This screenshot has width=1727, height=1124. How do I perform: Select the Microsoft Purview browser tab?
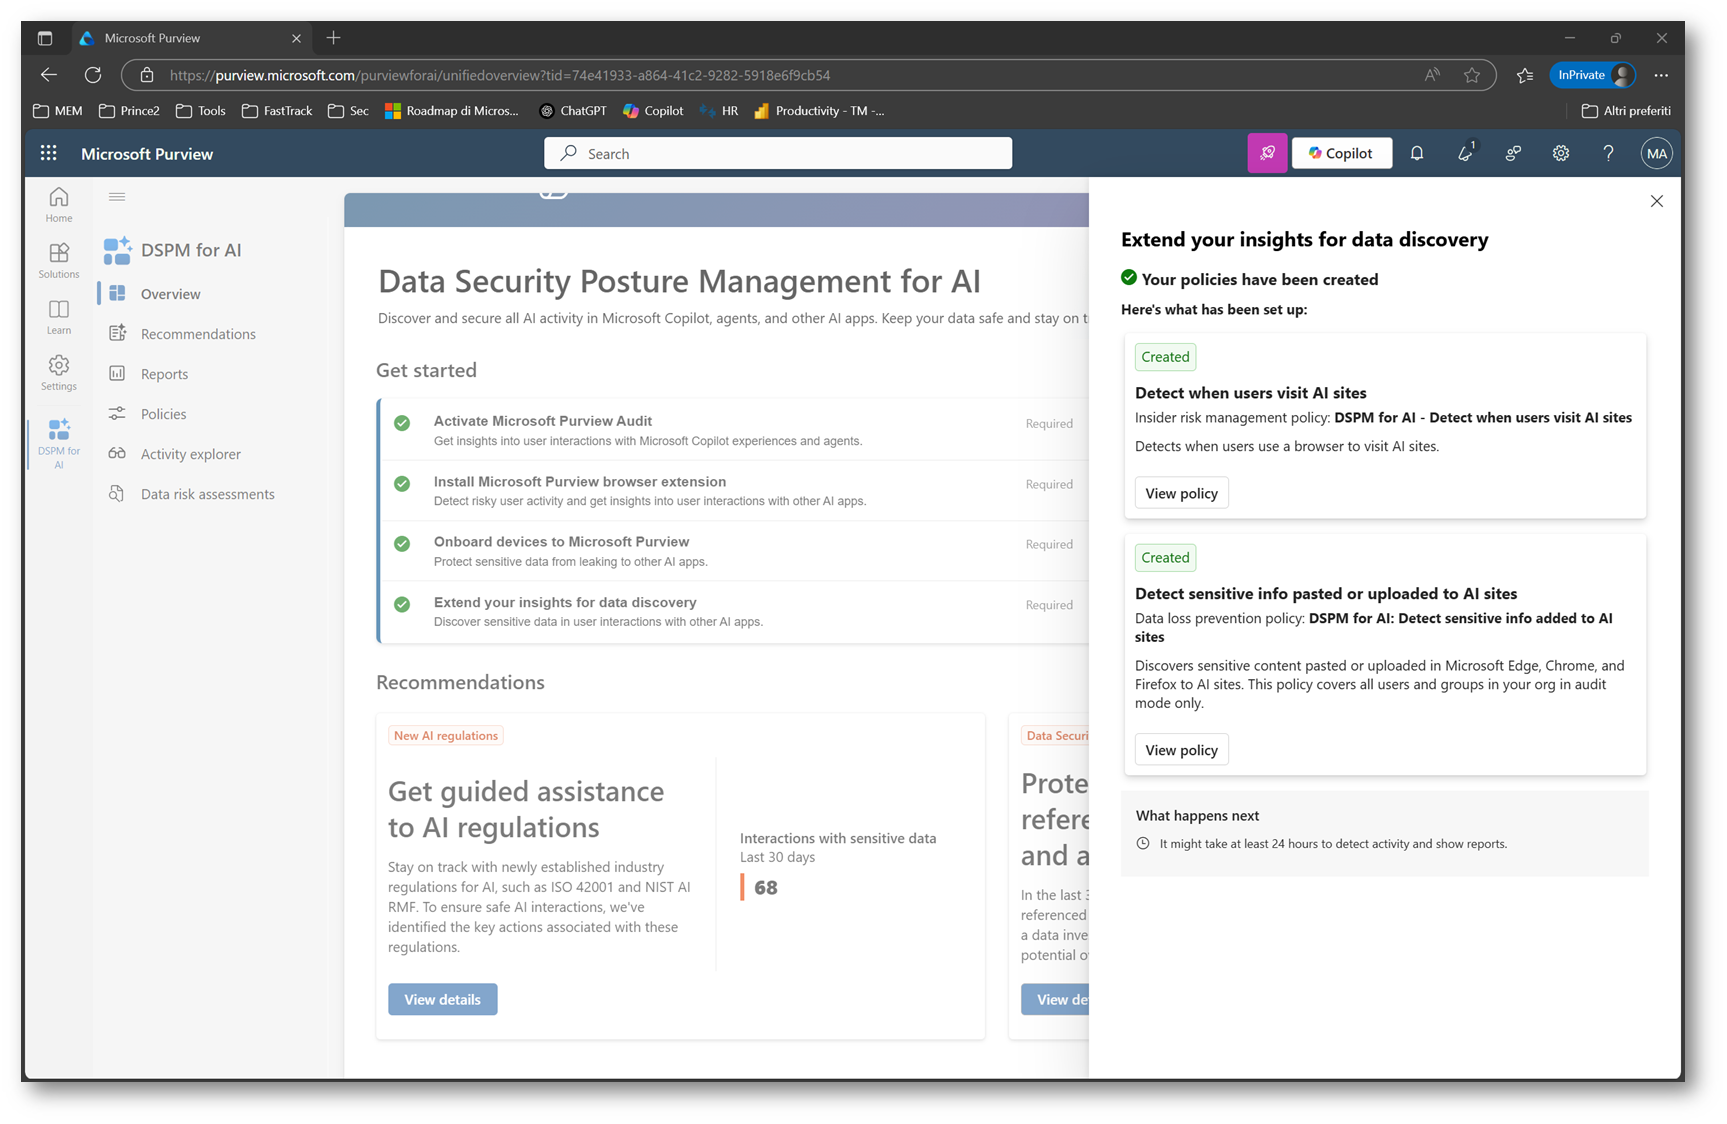tap(190, 38)
